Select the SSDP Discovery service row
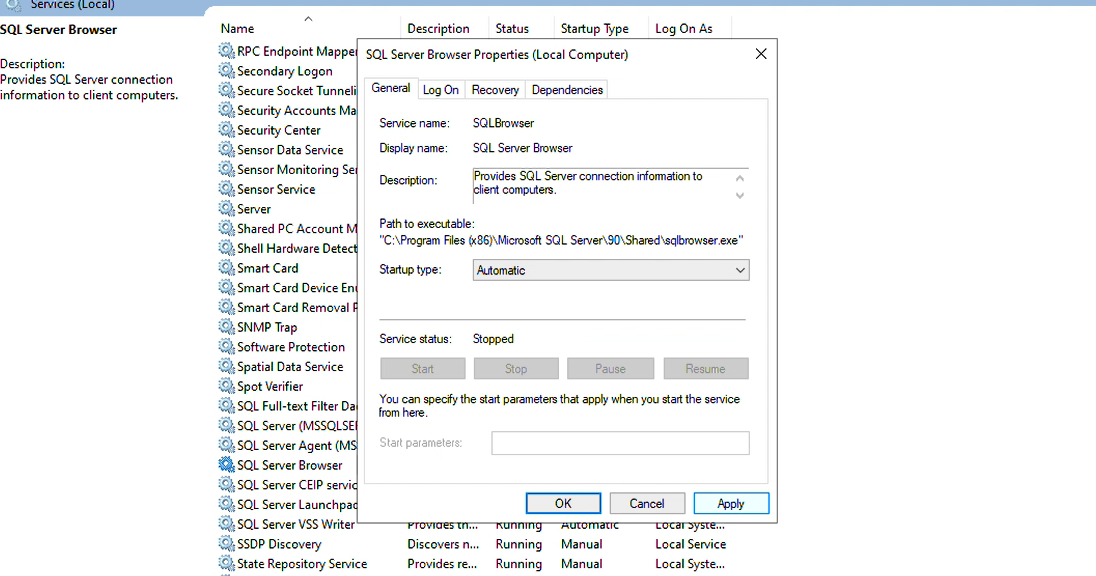 click(475, 544)
